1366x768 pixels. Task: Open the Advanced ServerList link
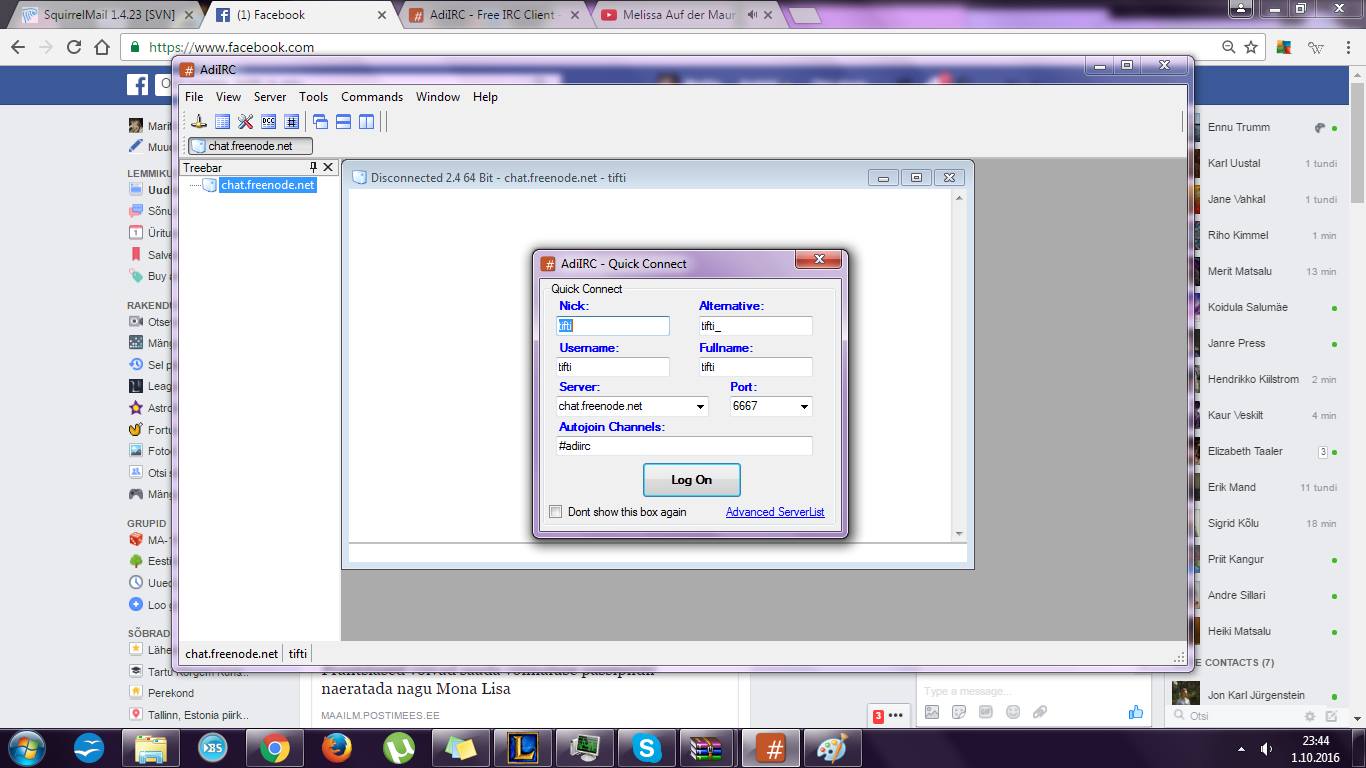click(775, 512)
